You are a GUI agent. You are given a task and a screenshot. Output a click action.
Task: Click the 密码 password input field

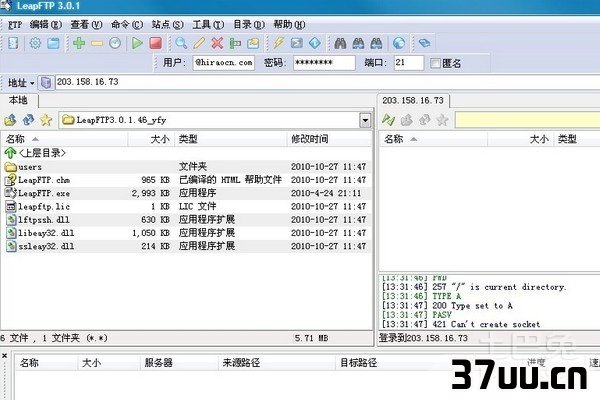324,63
